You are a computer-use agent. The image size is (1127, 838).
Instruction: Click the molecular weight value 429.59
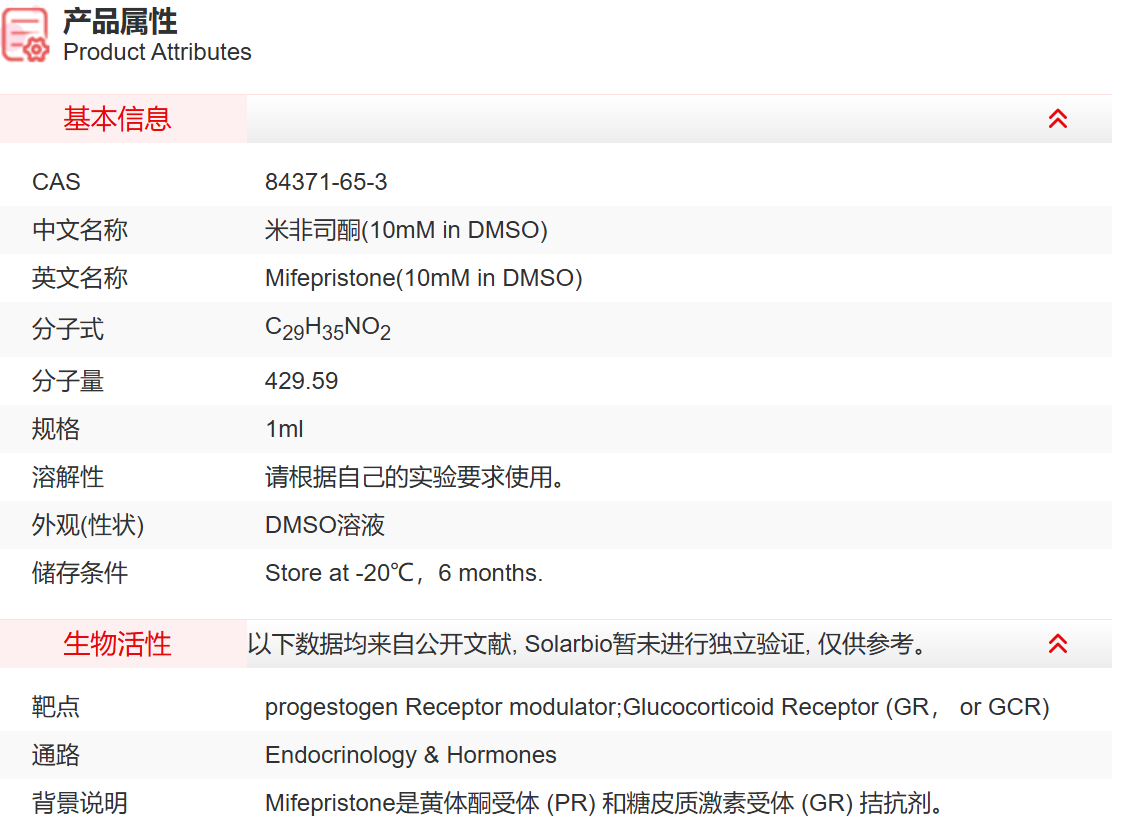(301, 381)
